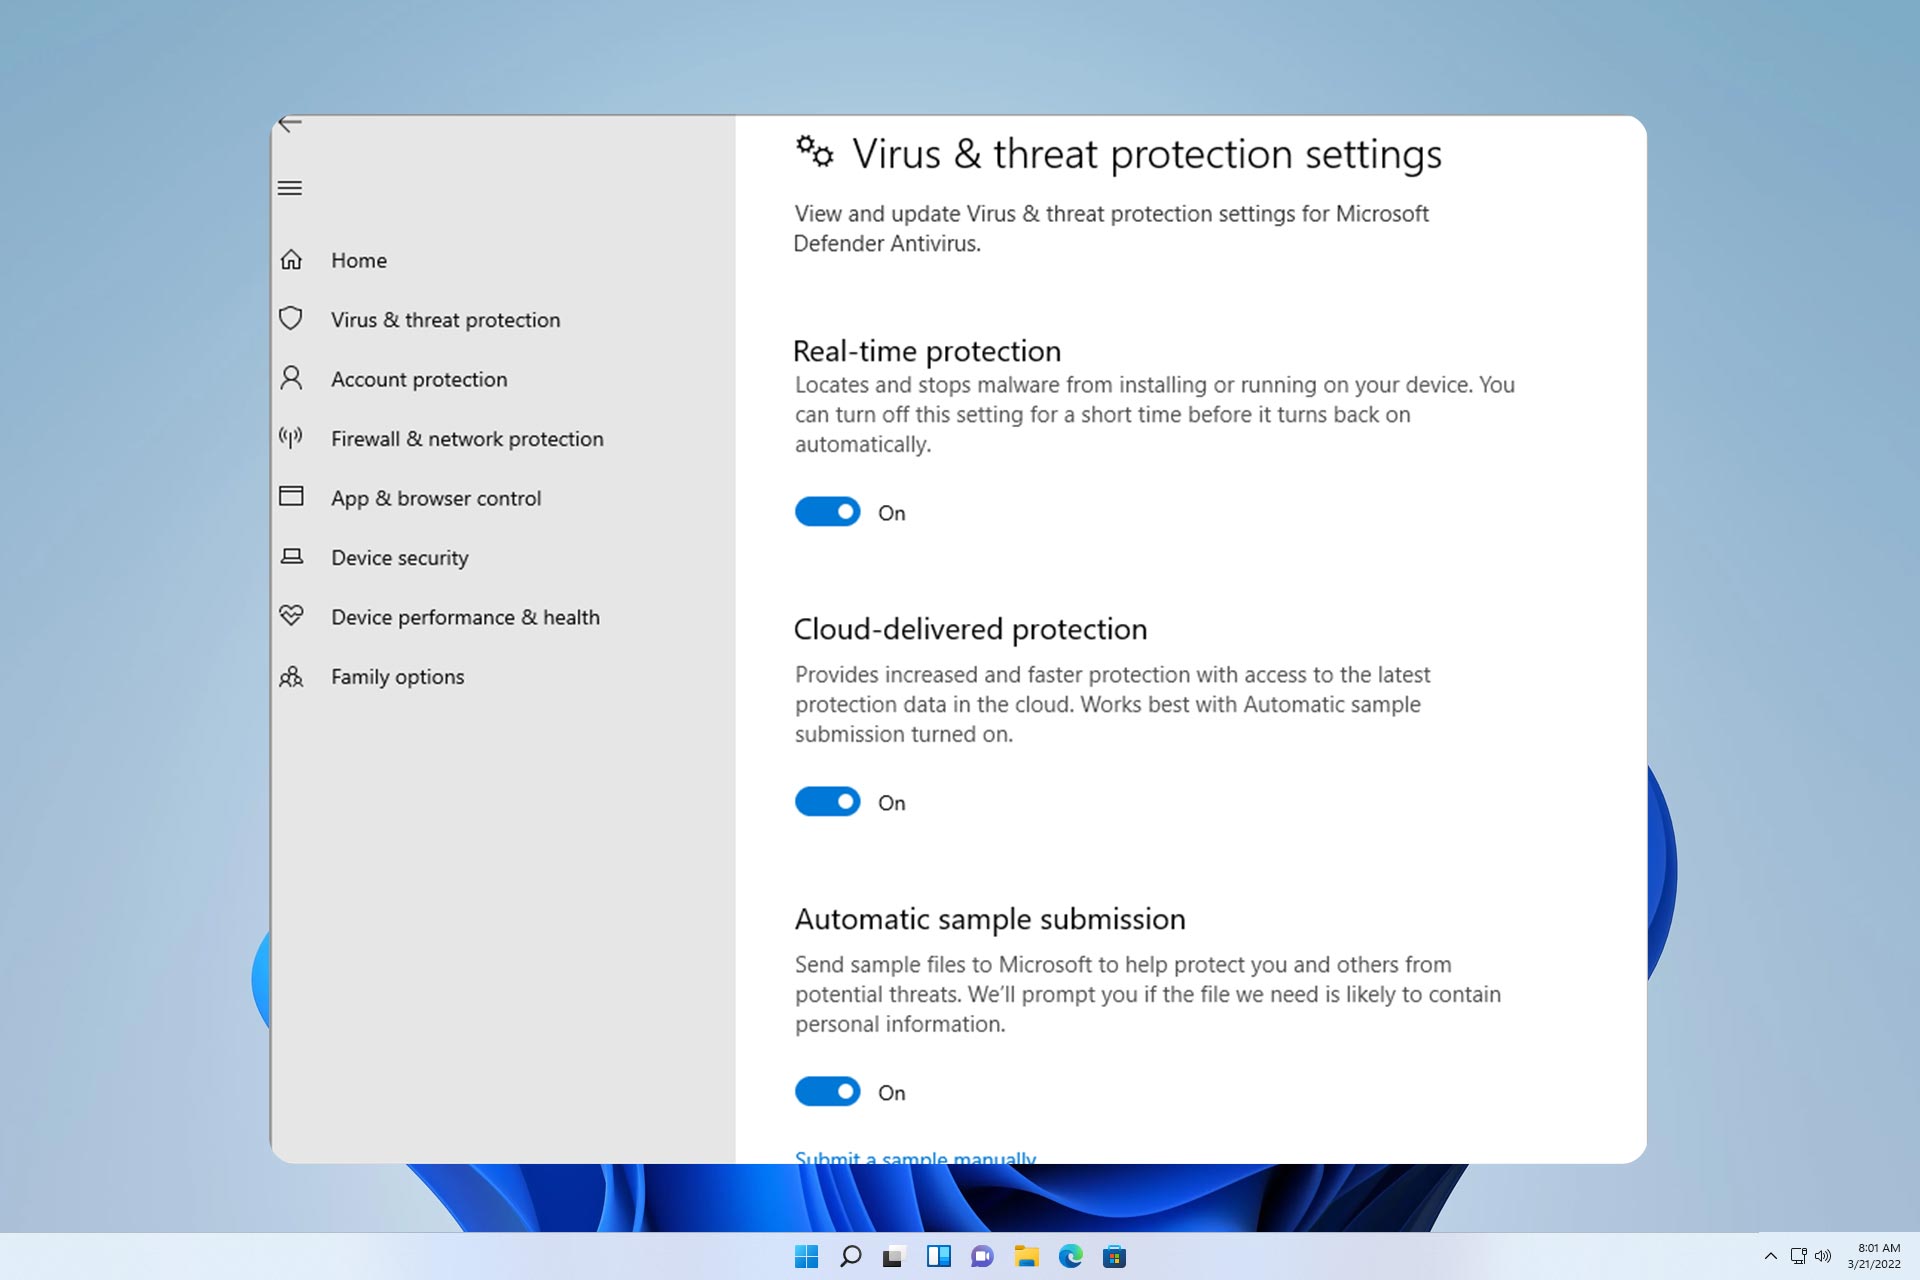Turn off Real-time protection toggle
Viewport: 1920px width, 1280px height.
coord(828,512)
